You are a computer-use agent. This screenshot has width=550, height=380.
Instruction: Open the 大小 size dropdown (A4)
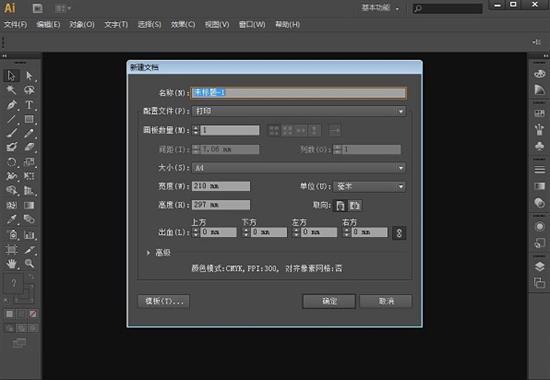[x=299, y=168]
